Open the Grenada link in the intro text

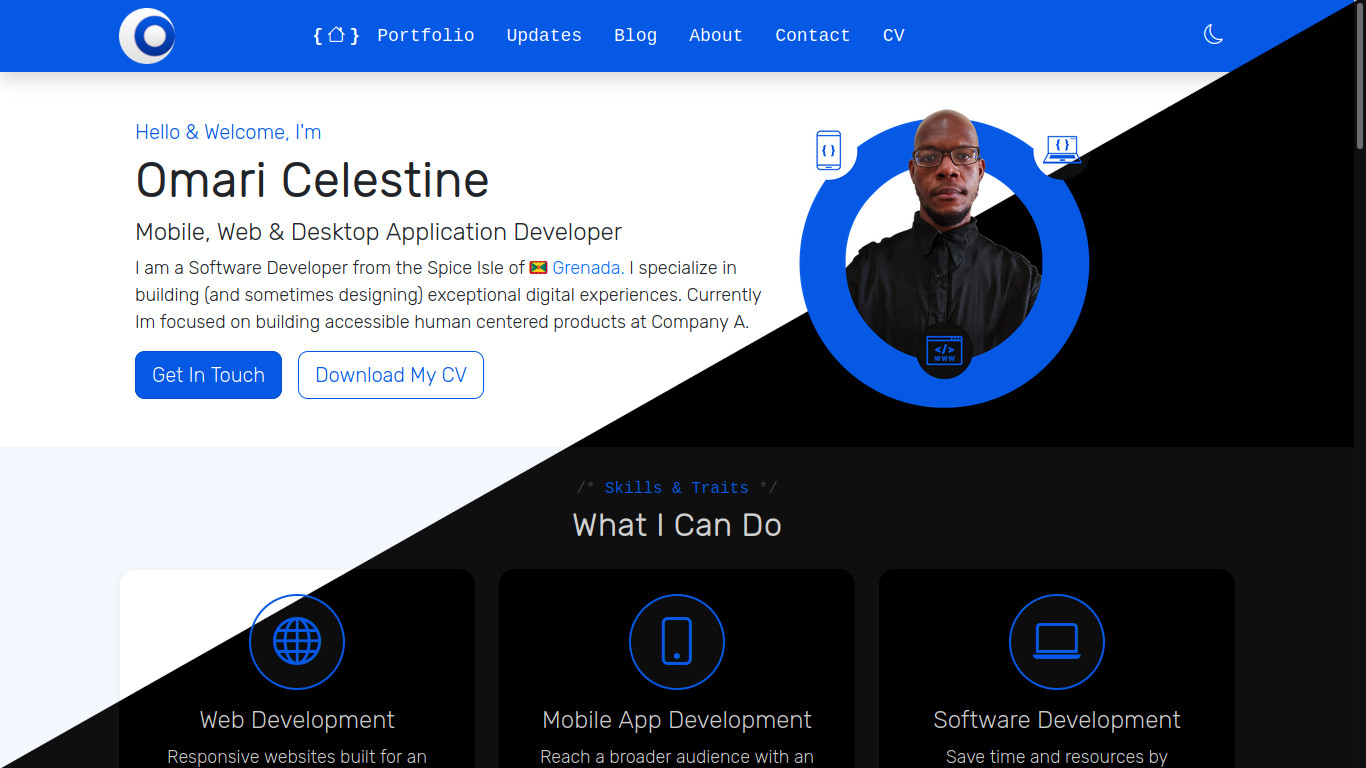(587, 268)
